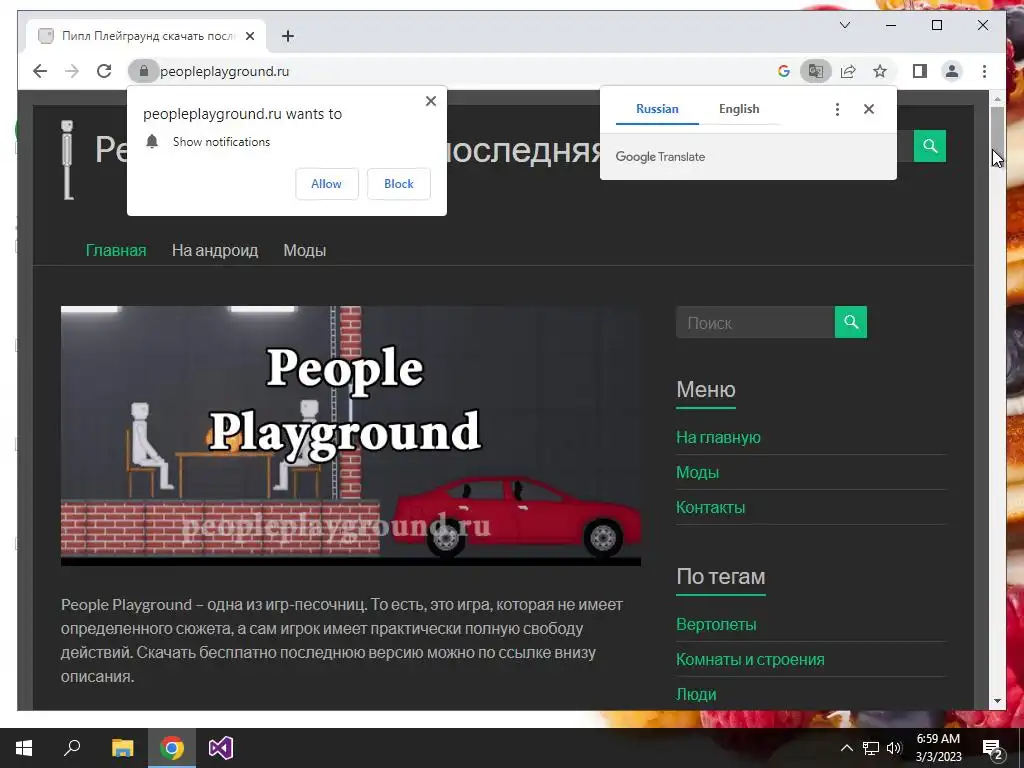Click the vertical scrollbar thumb
The height and width of the screenshot is (768, 1024).
point(997,135)
